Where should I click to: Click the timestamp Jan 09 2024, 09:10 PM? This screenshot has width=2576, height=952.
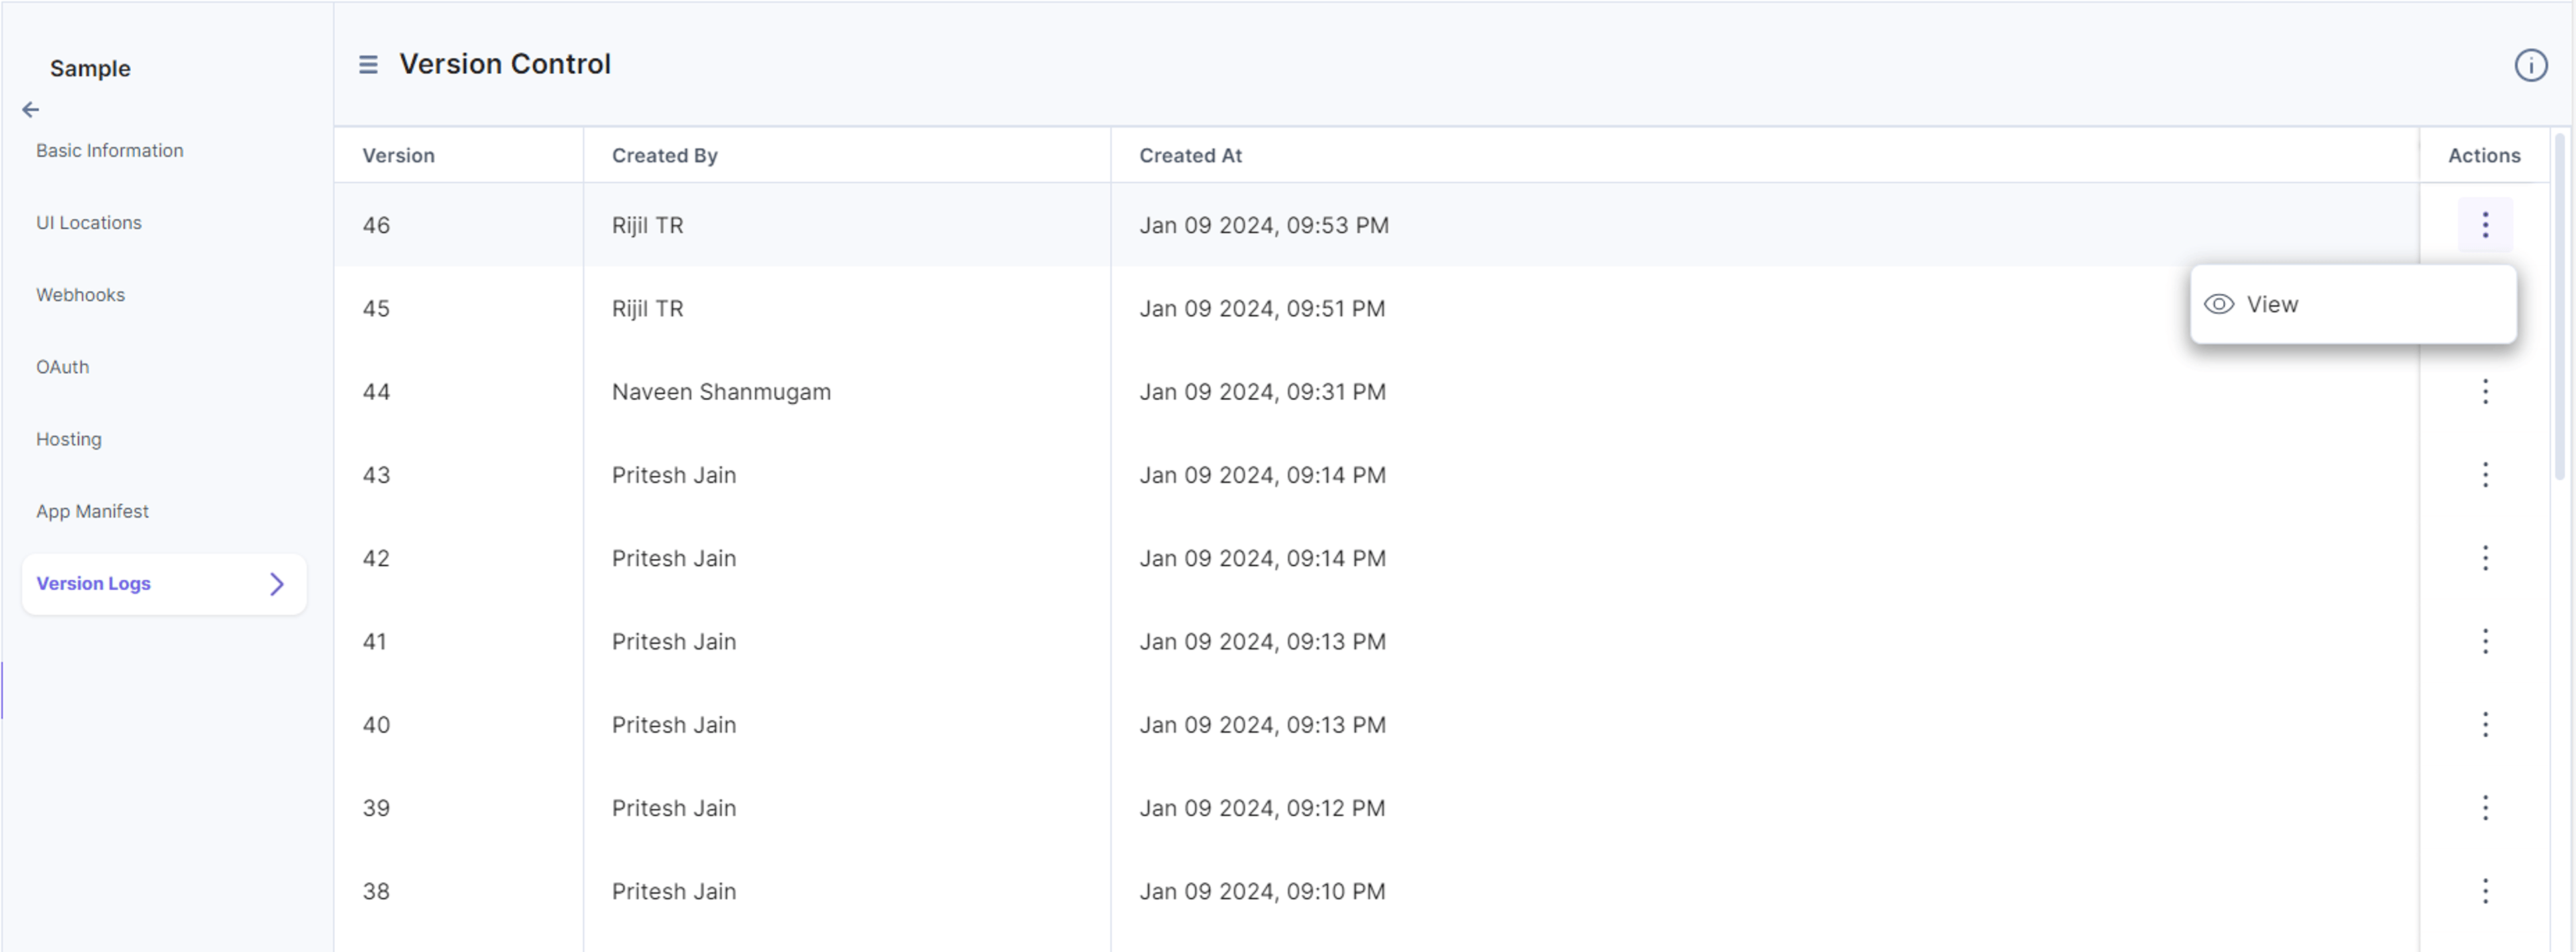[1263, 891]
